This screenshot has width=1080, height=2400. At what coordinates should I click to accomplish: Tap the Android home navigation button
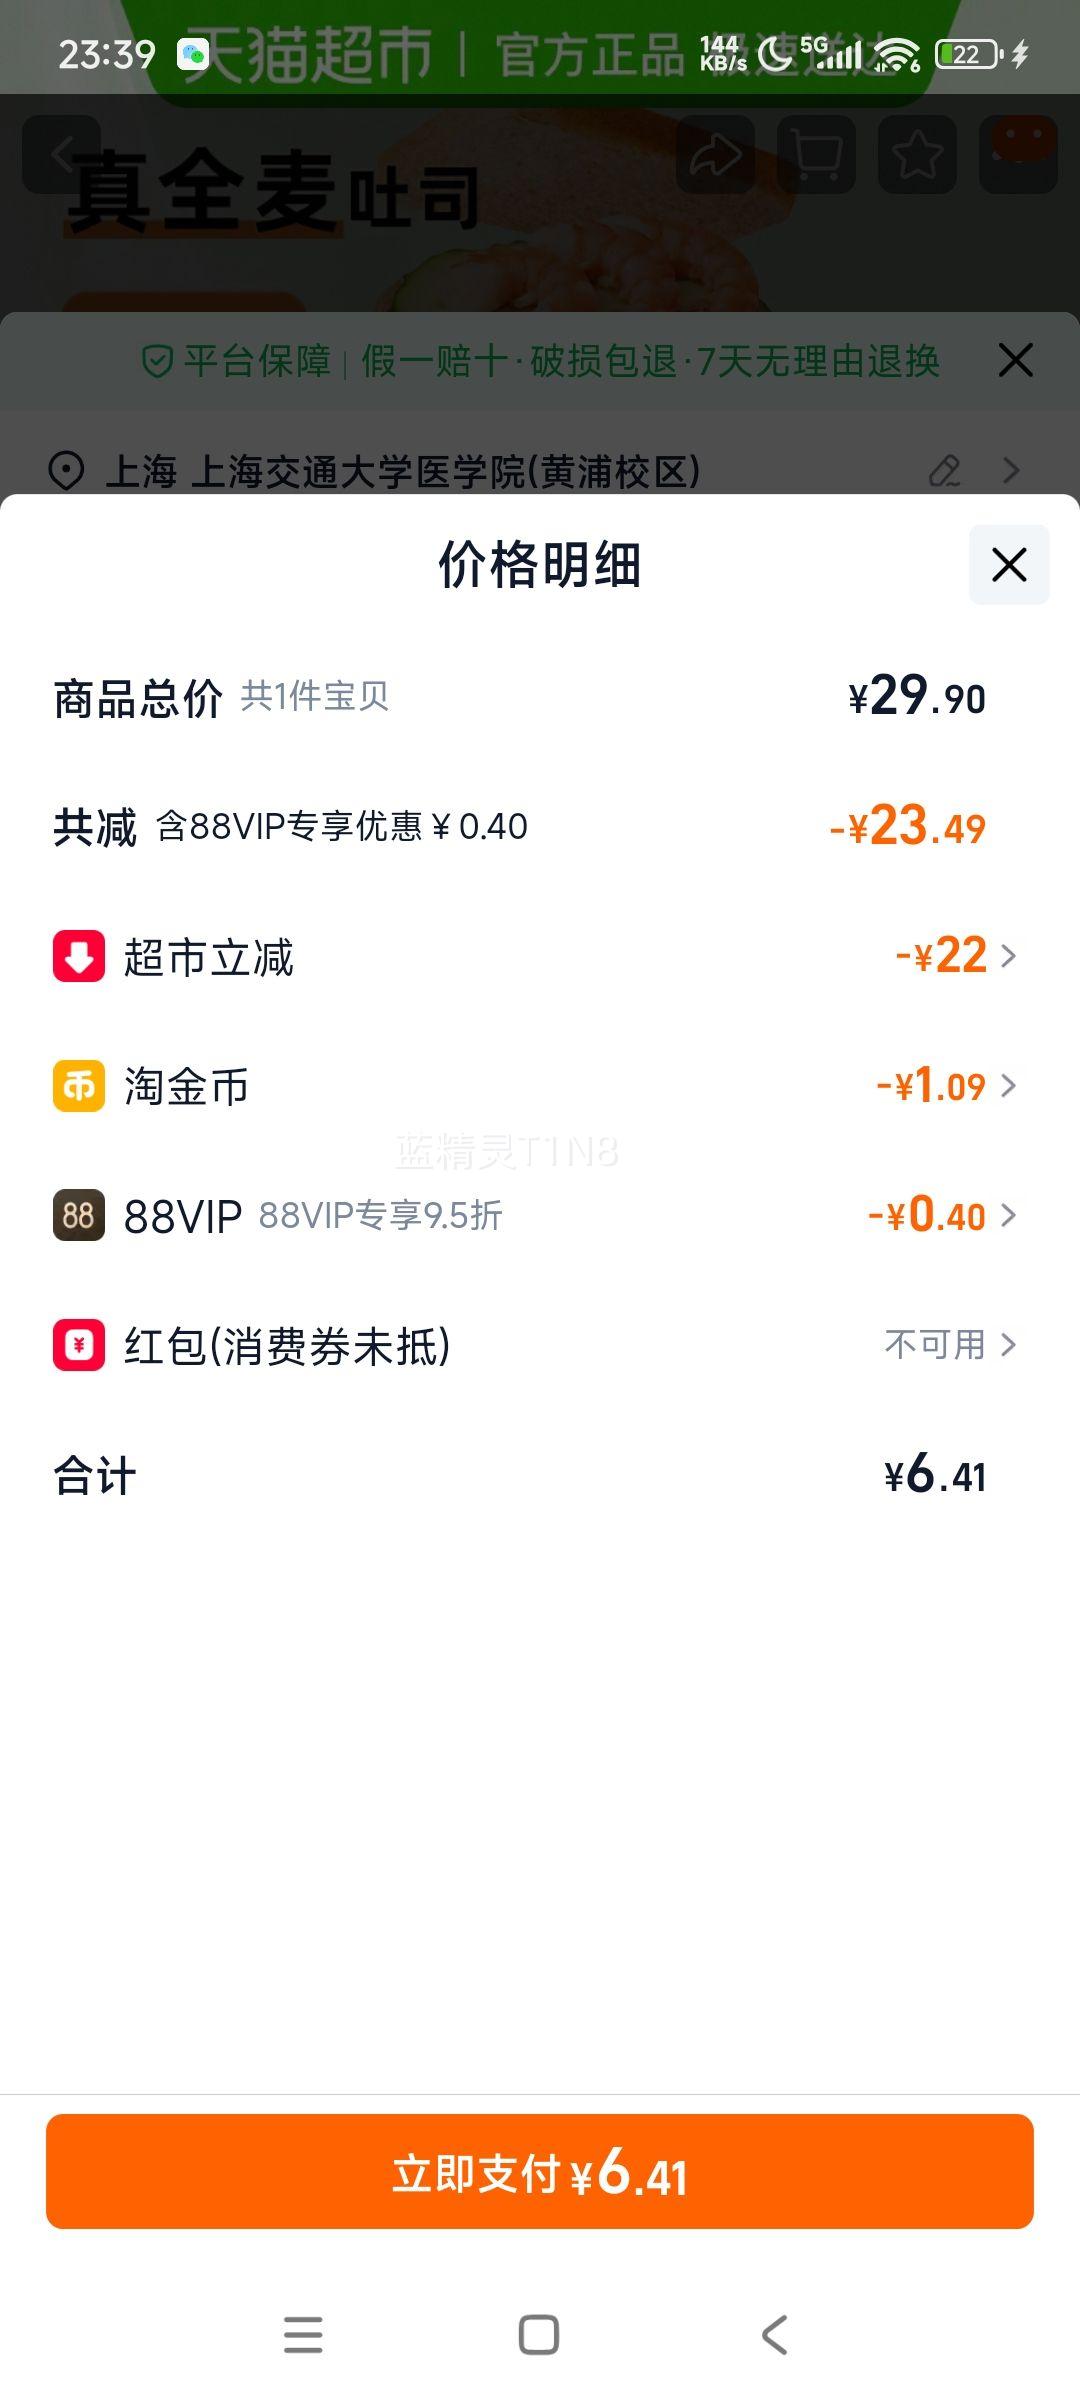(x=539, y=2335)
